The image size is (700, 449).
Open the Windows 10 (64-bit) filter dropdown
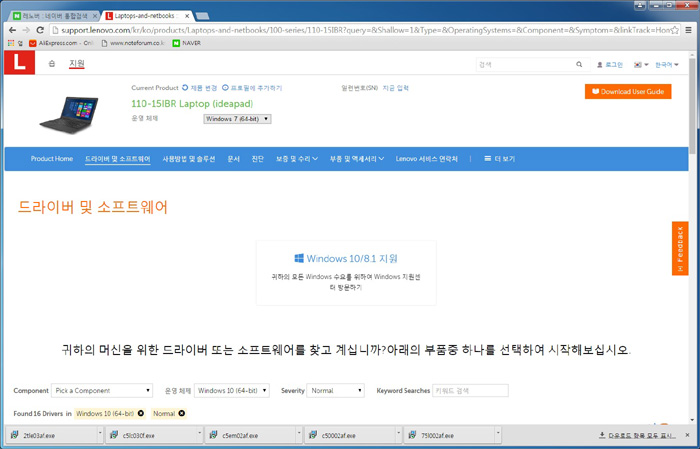(x=232, y=391)
